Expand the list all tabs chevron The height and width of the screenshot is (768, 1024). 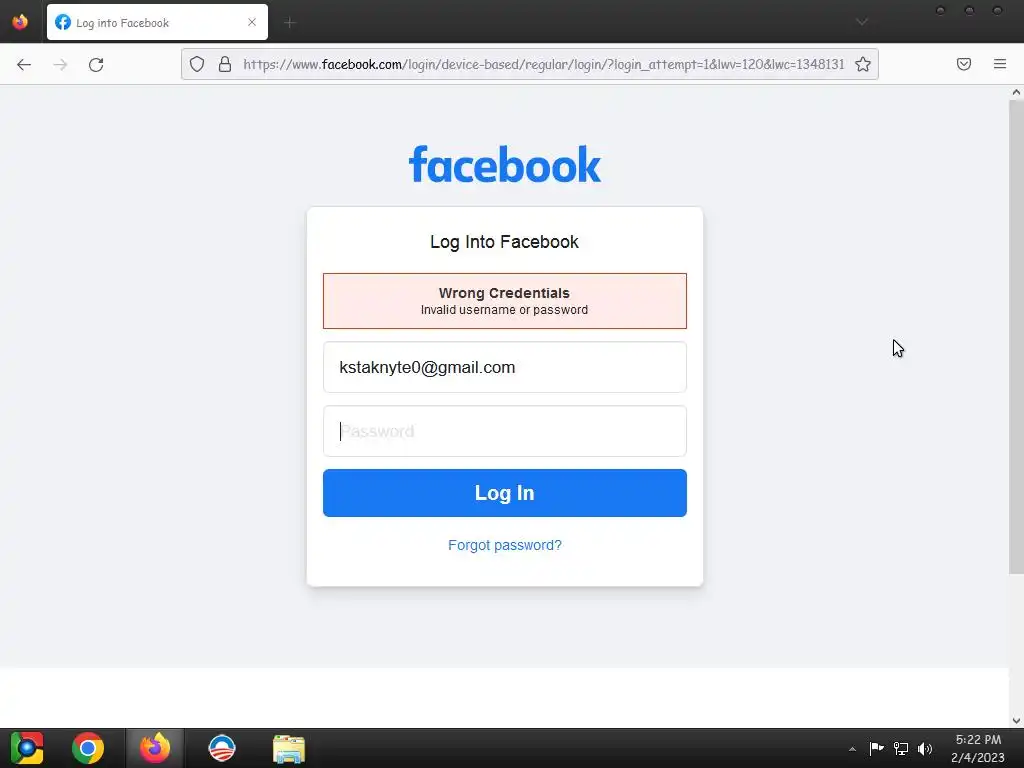coord(862,22)
